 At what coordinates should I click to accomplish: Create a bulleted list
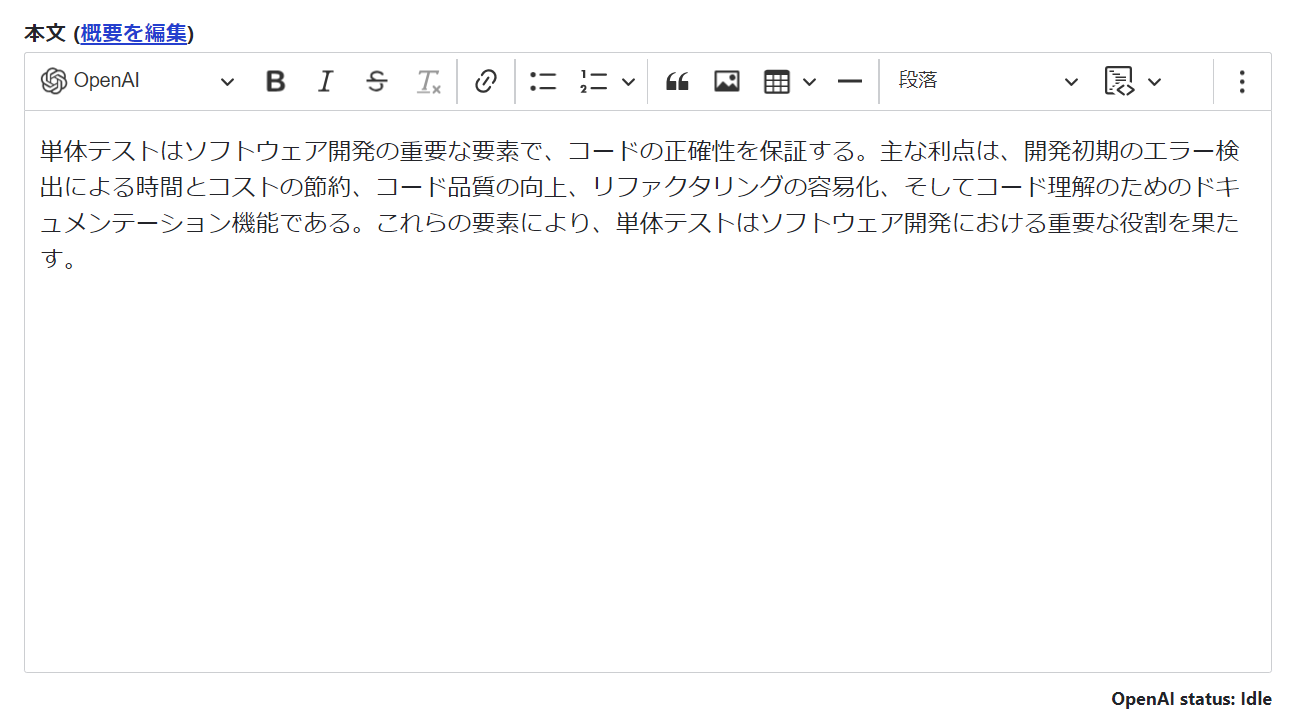tap(542, 81)
